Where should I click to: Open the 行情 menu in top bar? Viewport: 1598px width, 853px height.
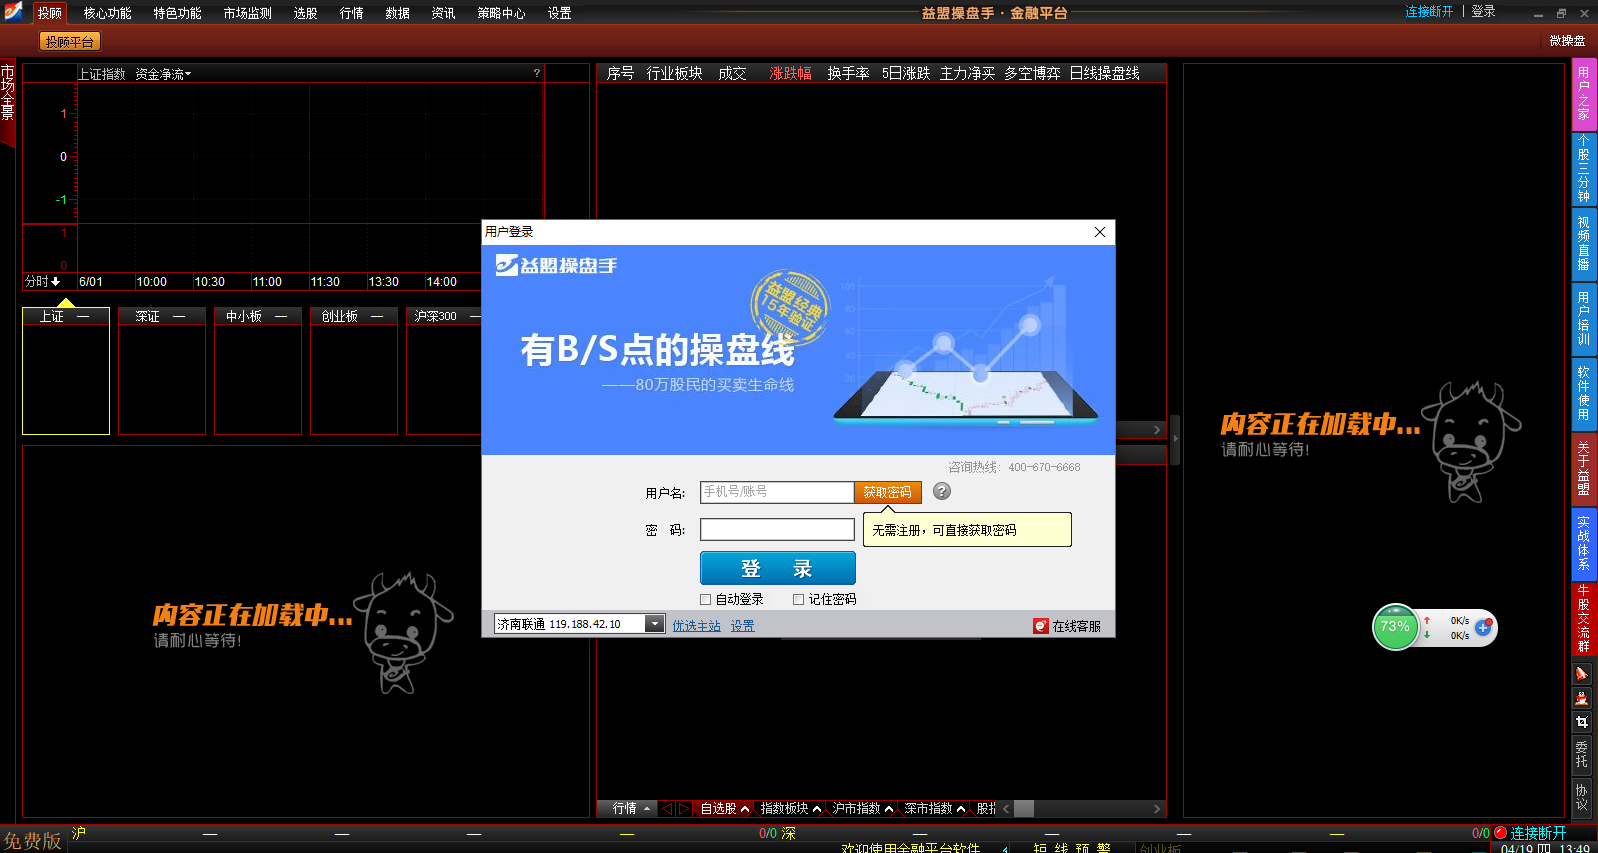tap(351, 13)
